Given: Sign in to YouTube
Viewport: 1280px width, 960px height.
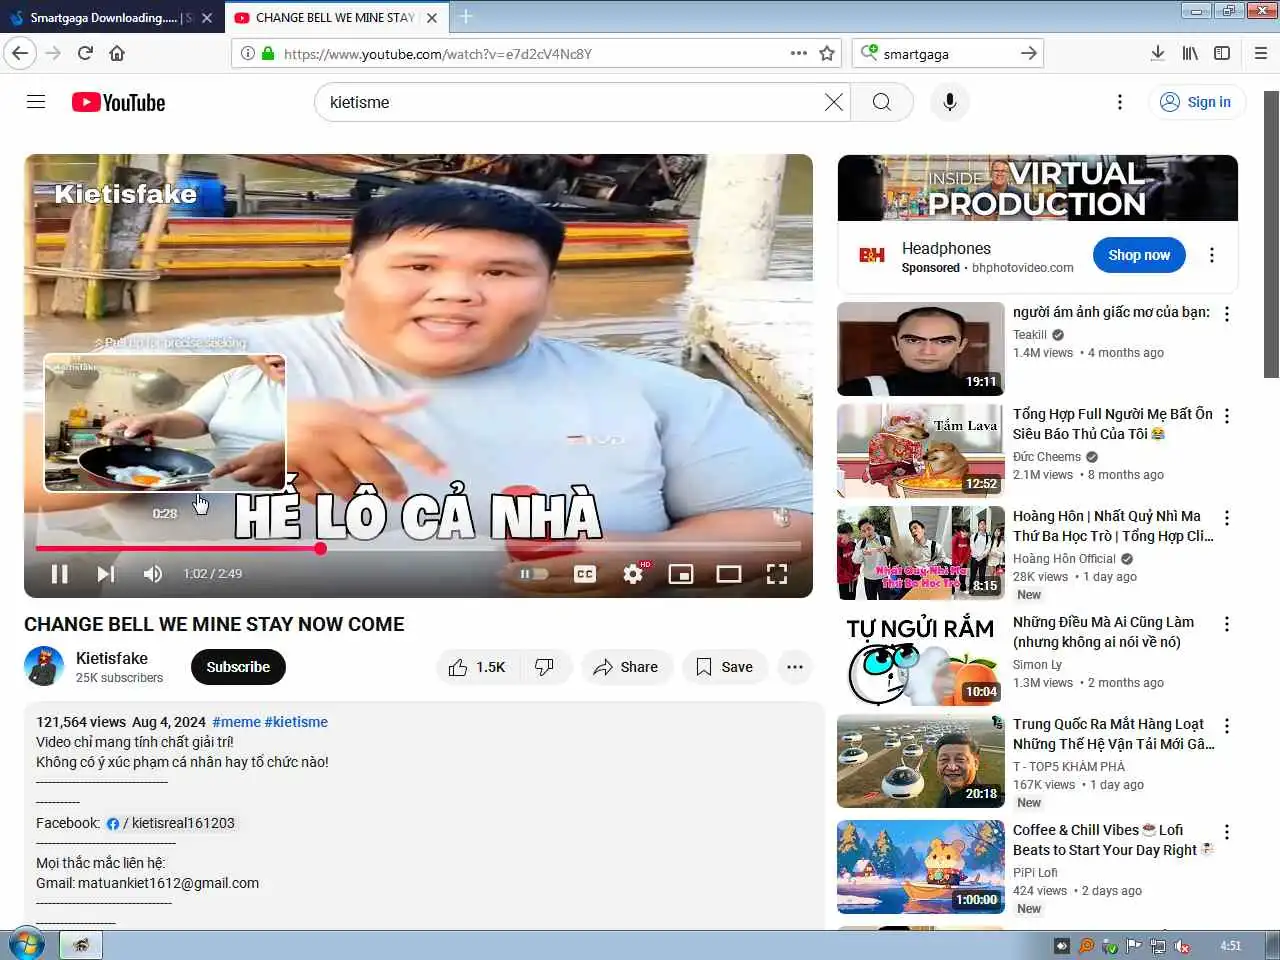Looking at the screenshot, I should [x=1196, y=102].
